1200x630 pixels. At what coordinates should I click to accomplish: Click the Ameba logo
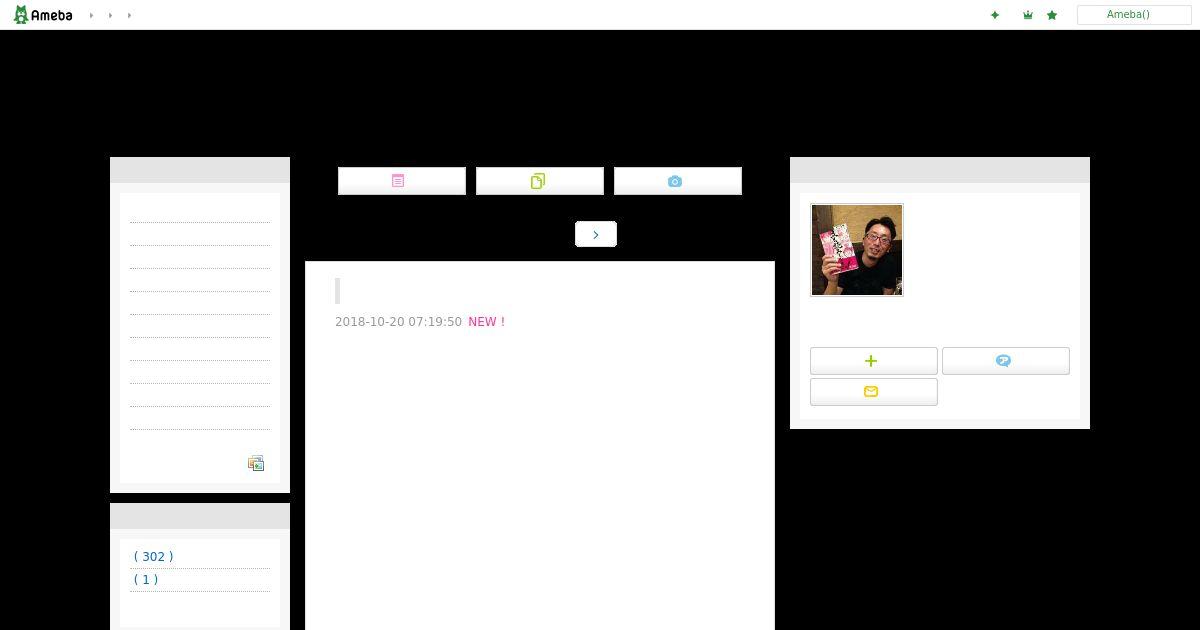point(42,15)
